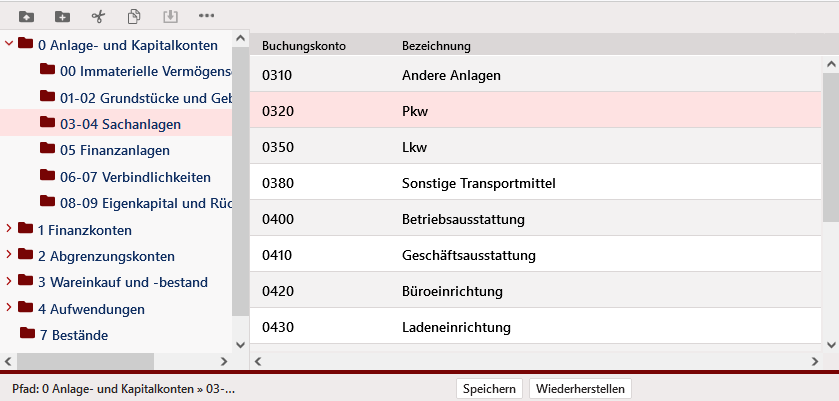
Task: Click the scissors cut icon
Action: 98,16
